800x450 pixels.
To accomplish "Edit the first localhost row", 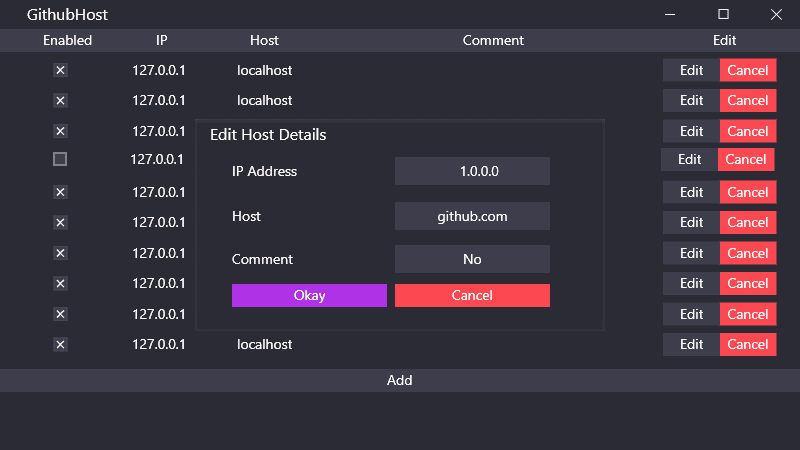I will [691, 70].
